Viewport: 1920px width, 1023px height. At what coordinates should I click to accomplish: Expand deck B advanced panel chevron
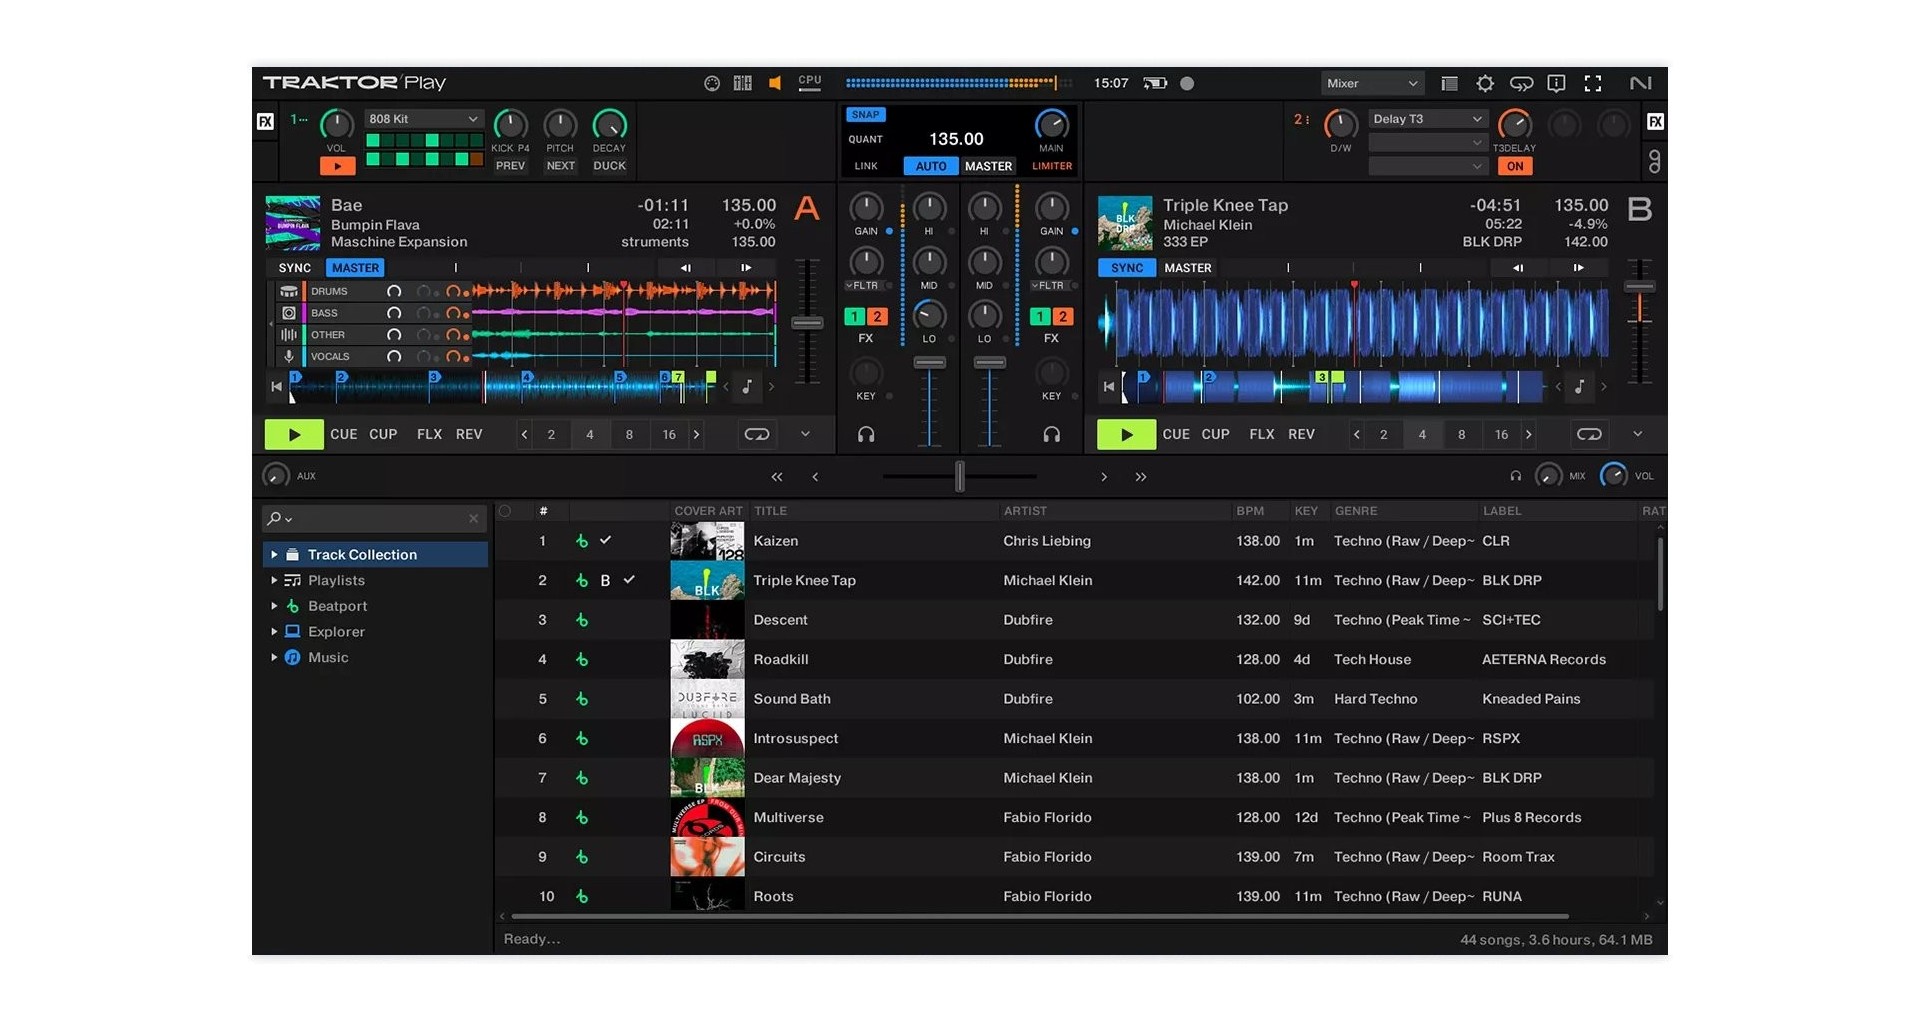point(1637,434)
